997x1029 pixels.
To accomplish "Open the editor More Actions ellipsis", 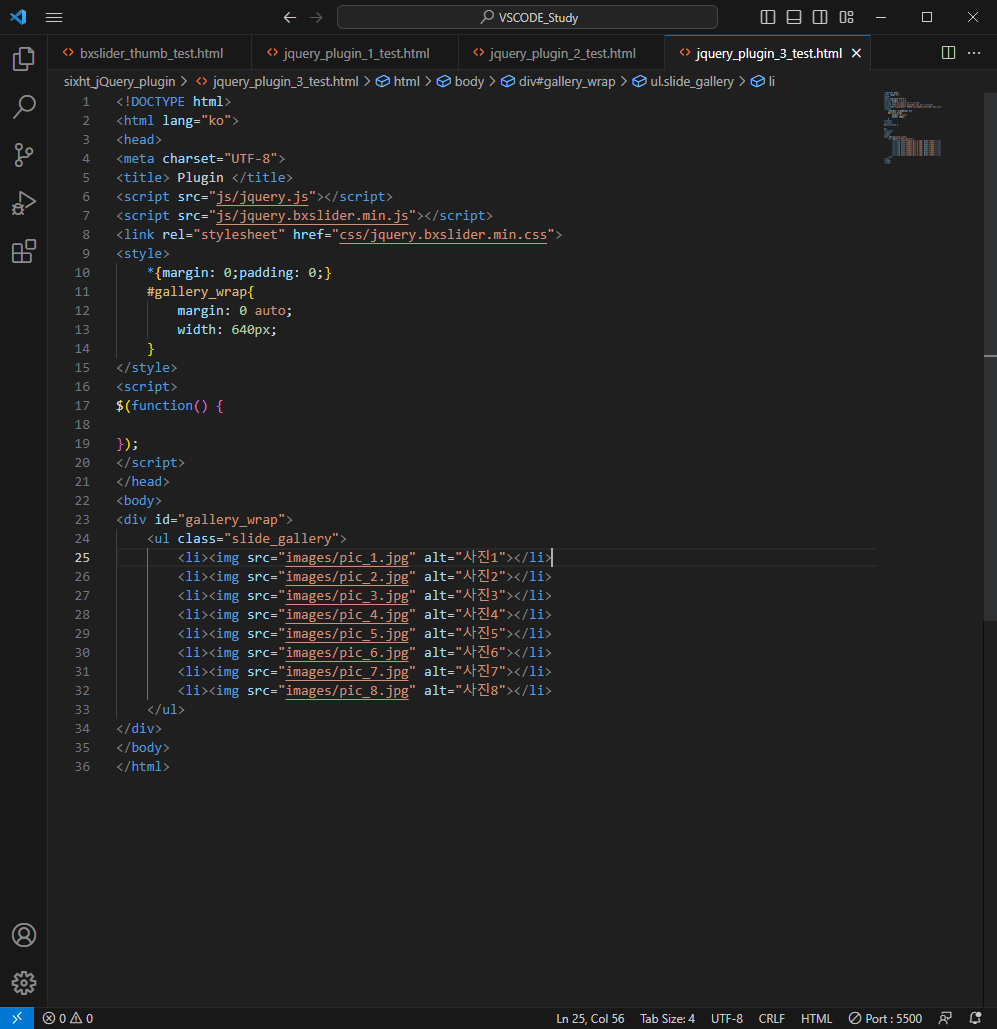I will click(974, 52).
